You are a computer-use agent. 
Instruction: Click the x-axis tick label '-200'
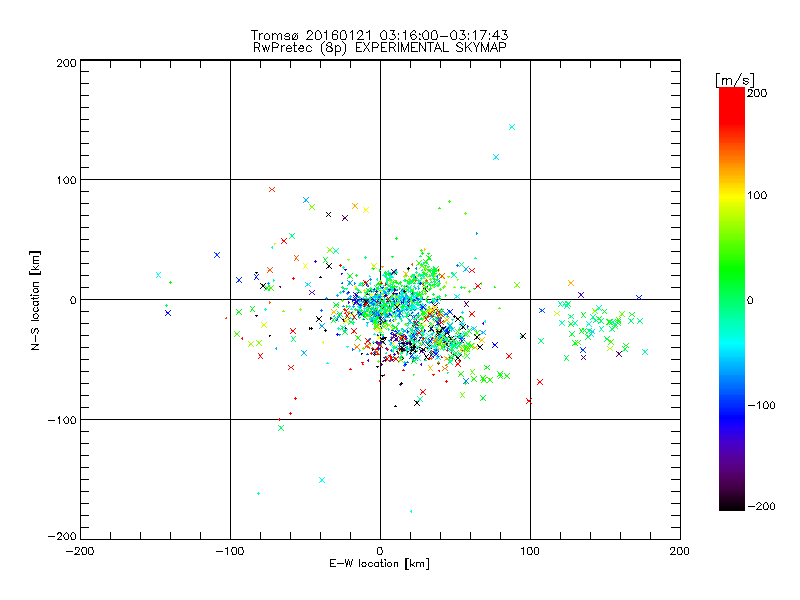(80, 551)
